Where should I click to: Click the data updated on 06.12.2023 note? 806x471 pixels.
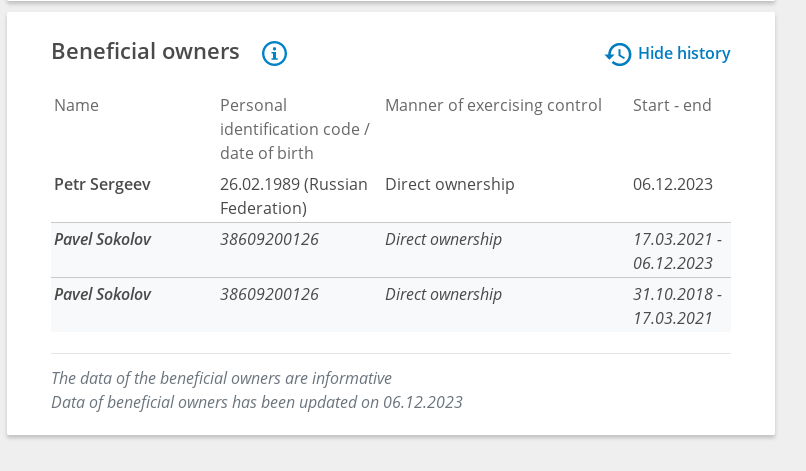pyautogui.click(x=257, y=402)
